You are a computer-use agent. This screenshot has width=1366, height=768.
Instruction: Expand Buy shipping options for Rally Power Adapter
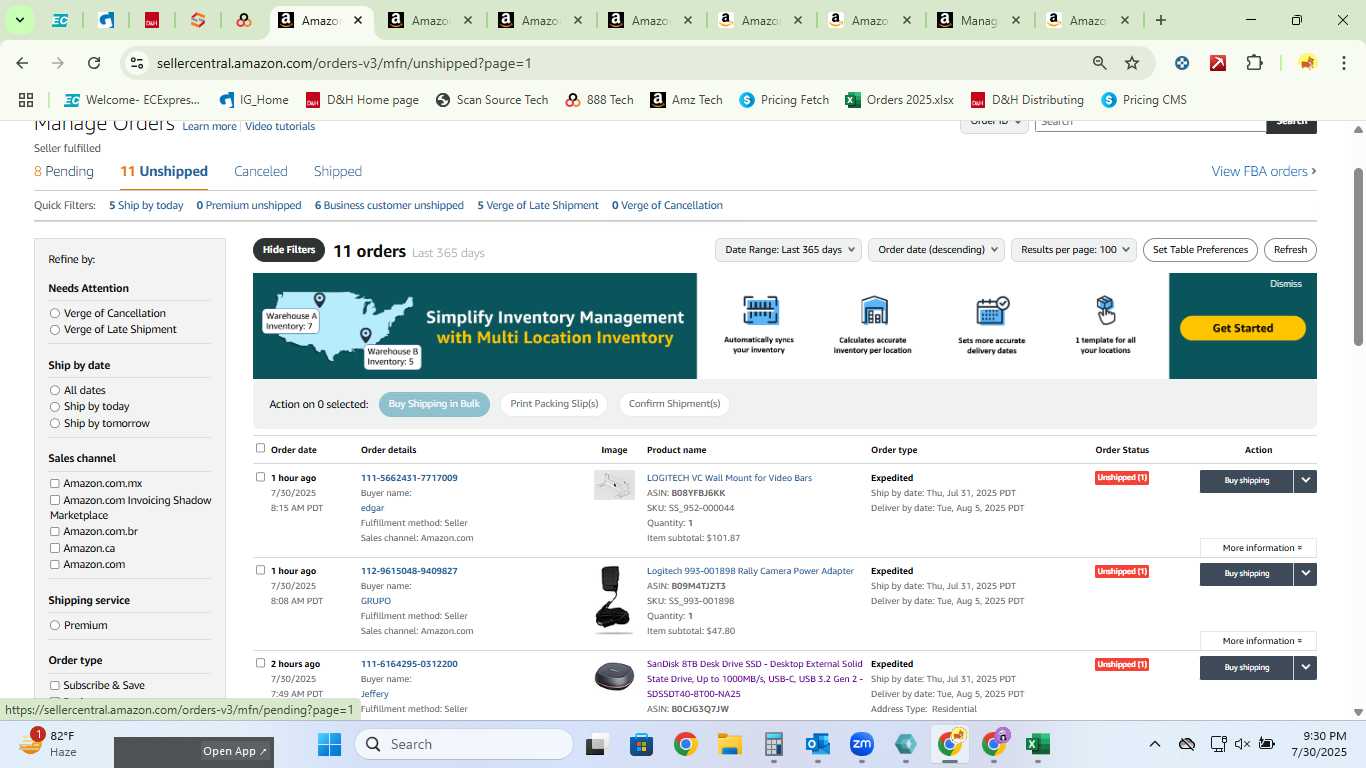point(1305,573)
